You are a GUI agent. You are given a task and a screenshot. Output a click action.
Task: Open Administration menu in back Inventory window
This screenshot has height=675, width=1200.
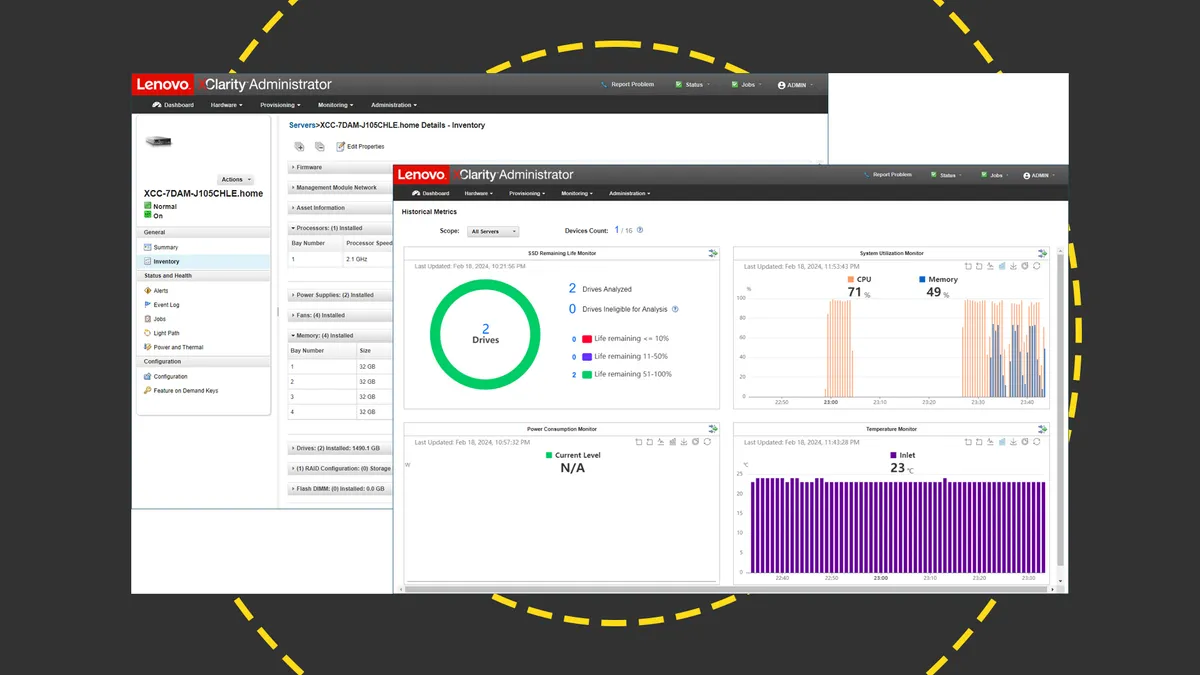394,105
